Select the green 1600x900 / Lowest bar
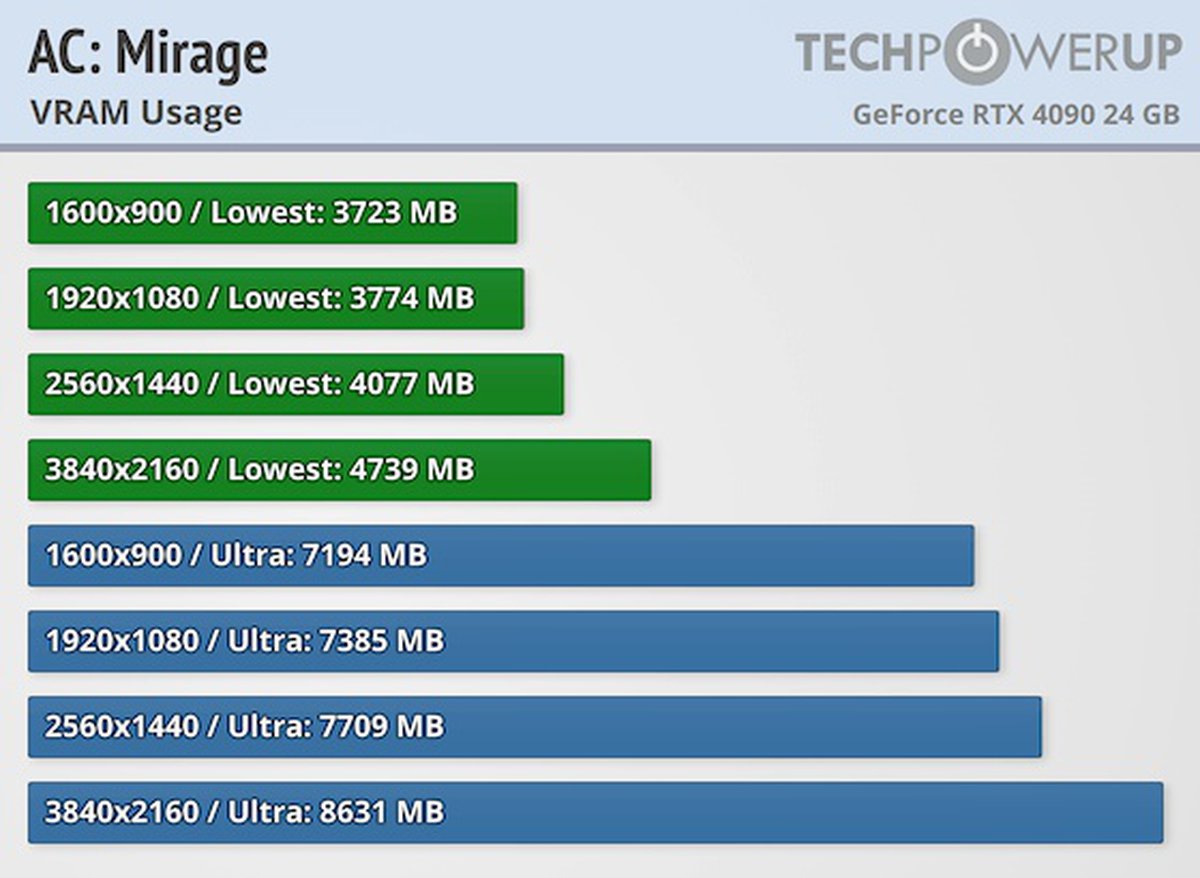This screenshot has width=1200, height=878. (x=272, y=213)
